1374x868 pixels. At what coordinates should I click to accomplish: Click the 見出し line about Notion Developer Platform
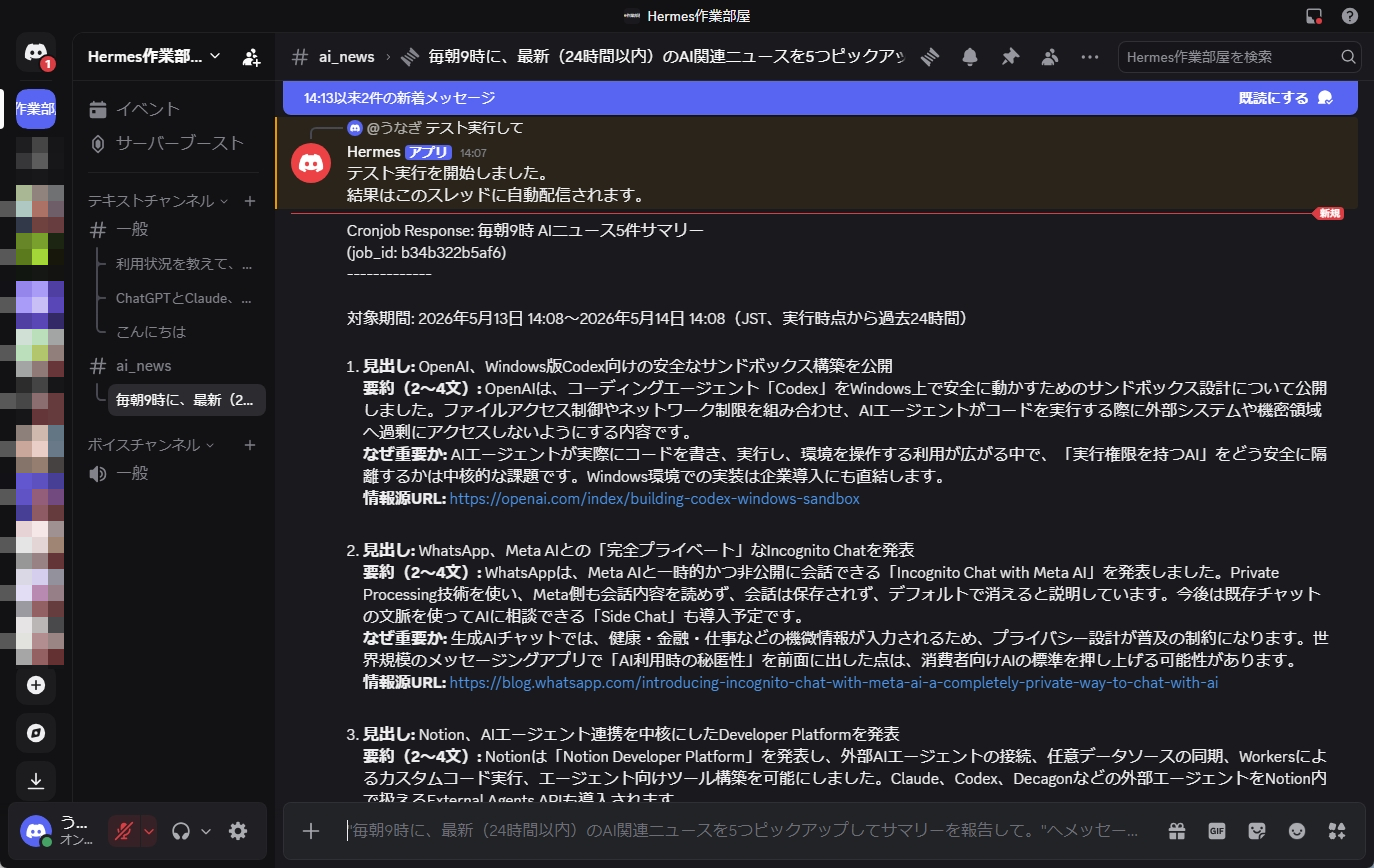click(x=631, y=734)
